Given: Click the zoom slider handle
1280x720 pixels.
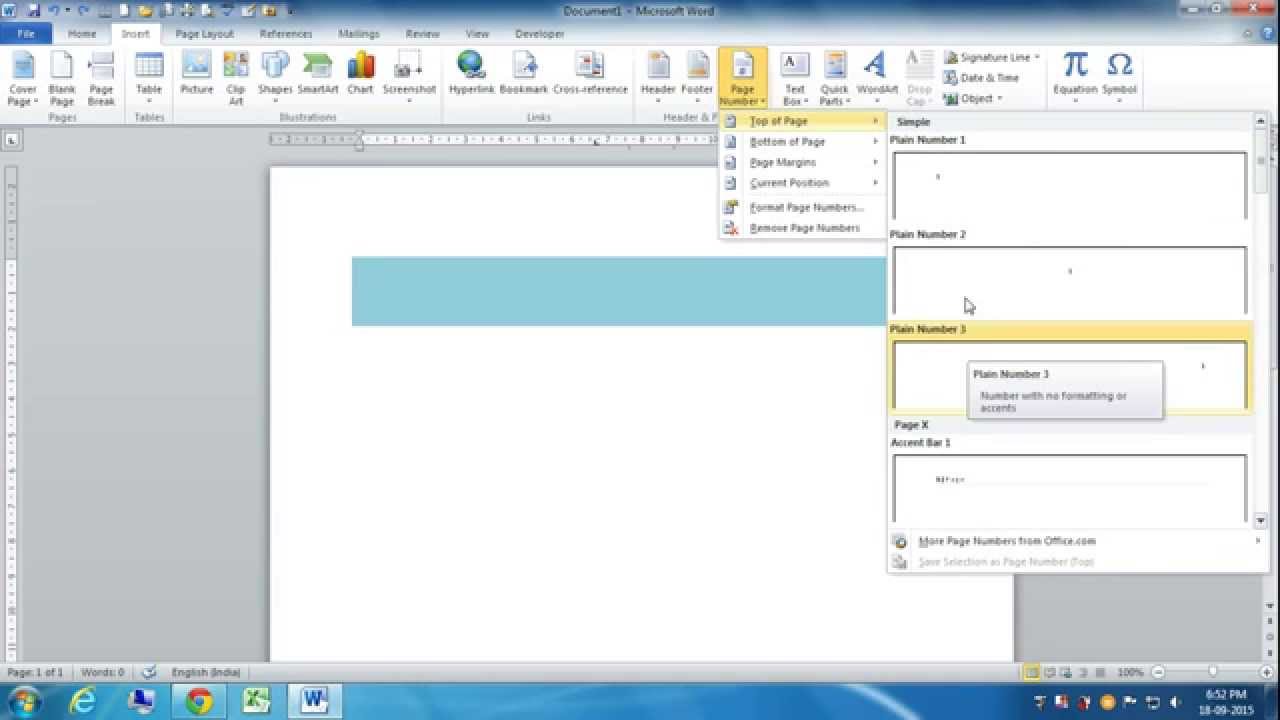Looking at the screenshot, I should click(x=1213, y=672).
